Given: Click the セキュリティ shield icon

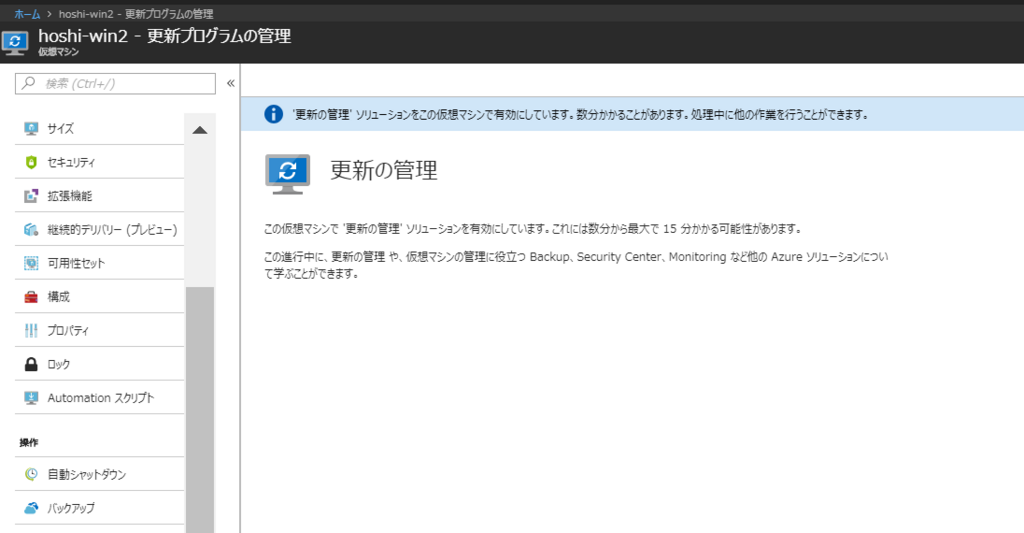Looking at the screenshot, I should [31, 162].
